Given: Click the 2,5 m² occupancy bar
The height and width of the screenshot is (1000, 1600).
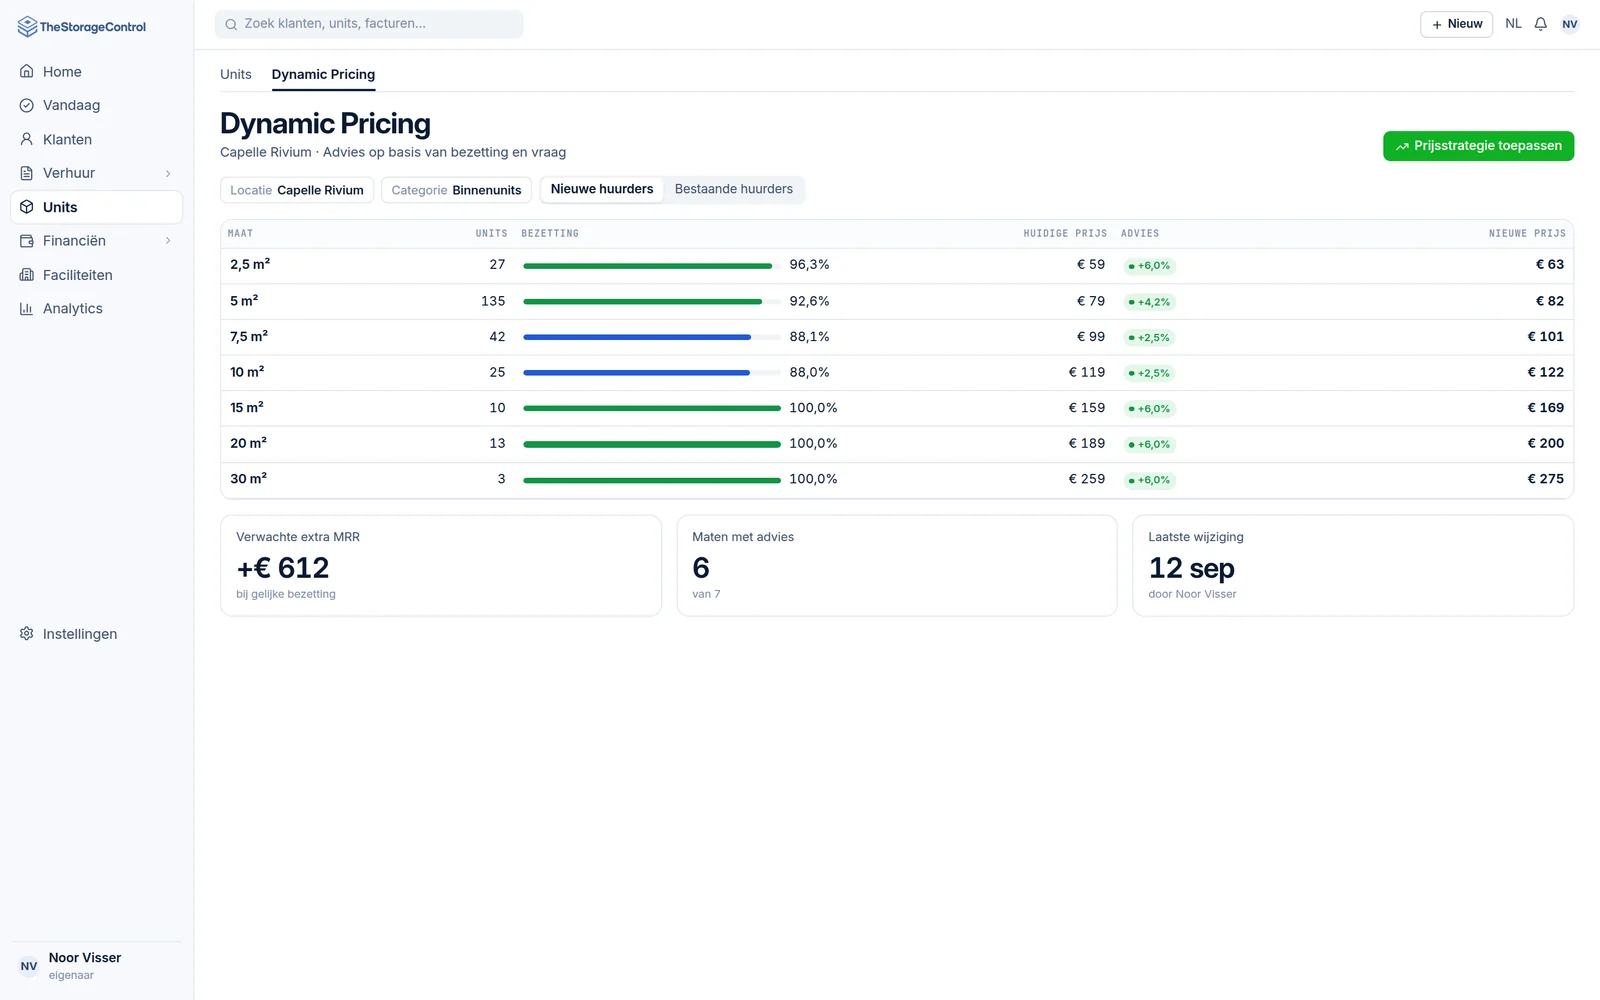Looking at the screenshot, I should pos(651,266).
